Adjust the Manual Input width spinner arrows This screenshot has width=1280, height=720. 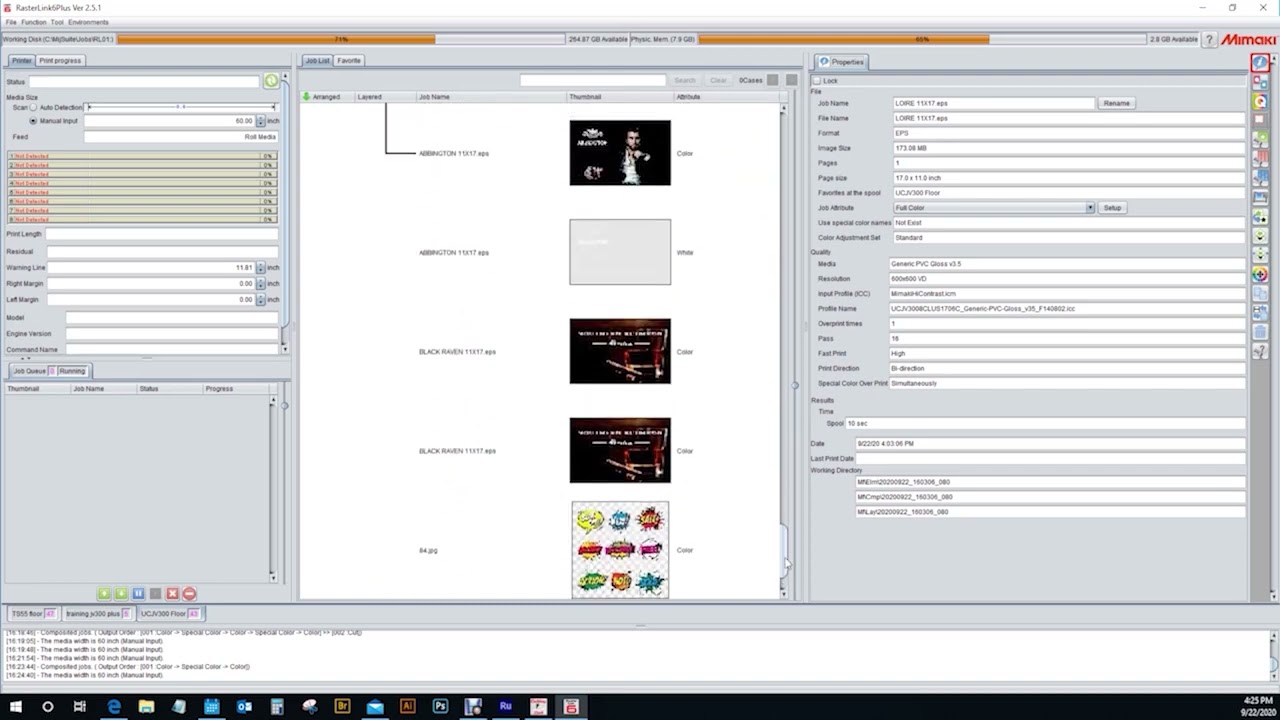click(x=260, y=121)
